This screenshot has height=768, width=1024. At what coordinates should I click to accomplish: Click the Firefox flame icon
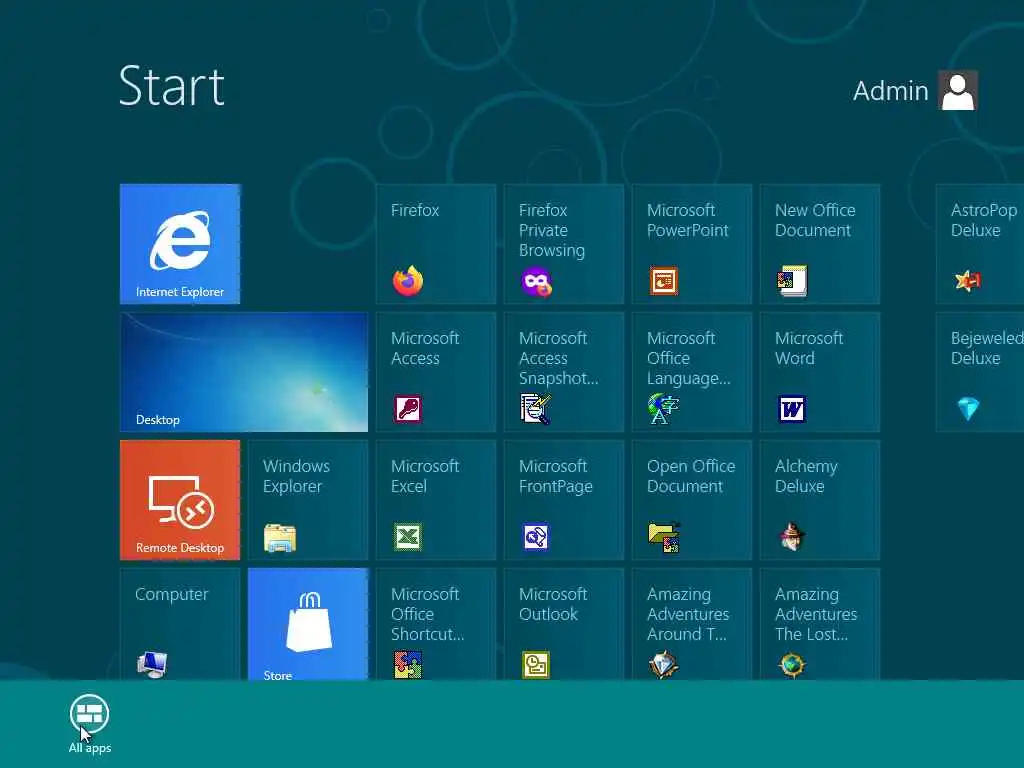click(408, 281)
